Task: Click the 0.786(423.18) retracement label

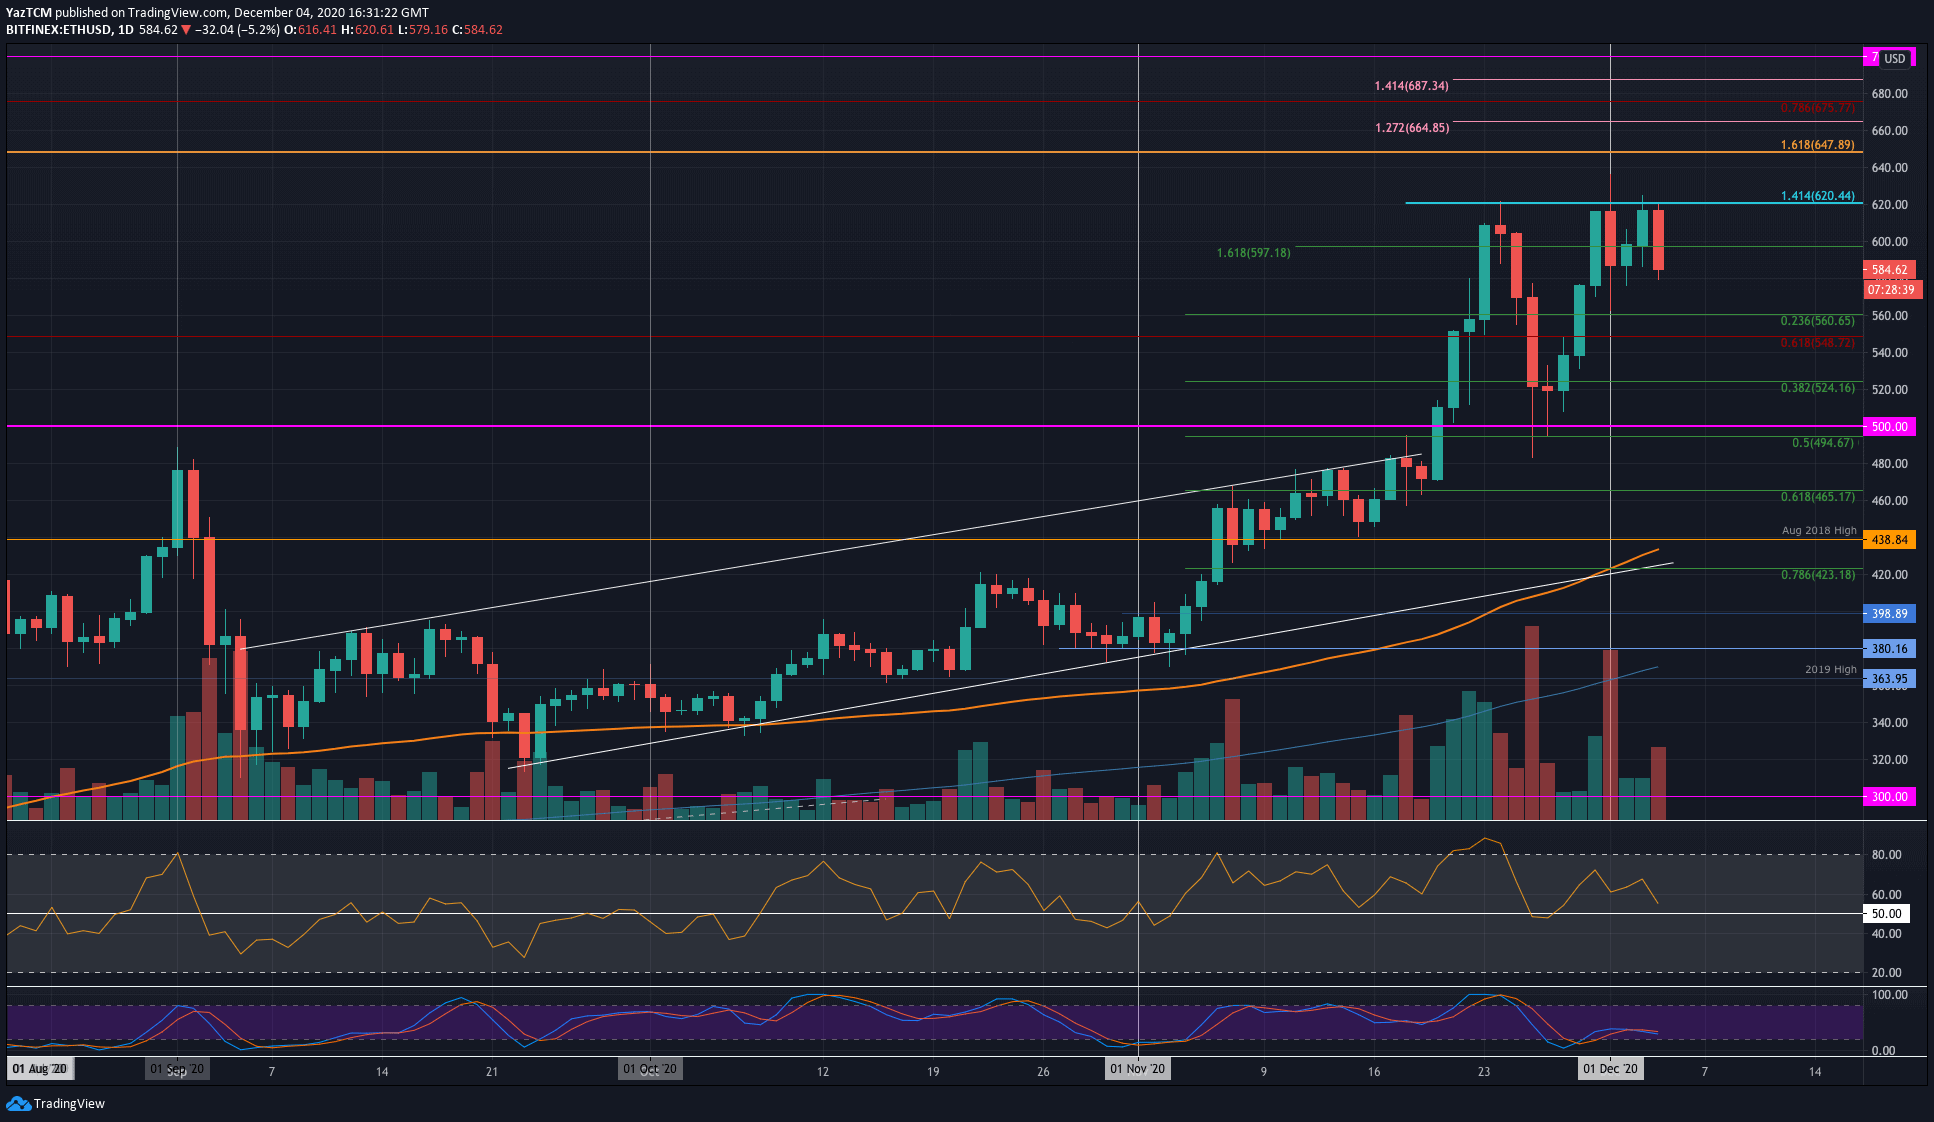Action: click(x=1817, y=575)
